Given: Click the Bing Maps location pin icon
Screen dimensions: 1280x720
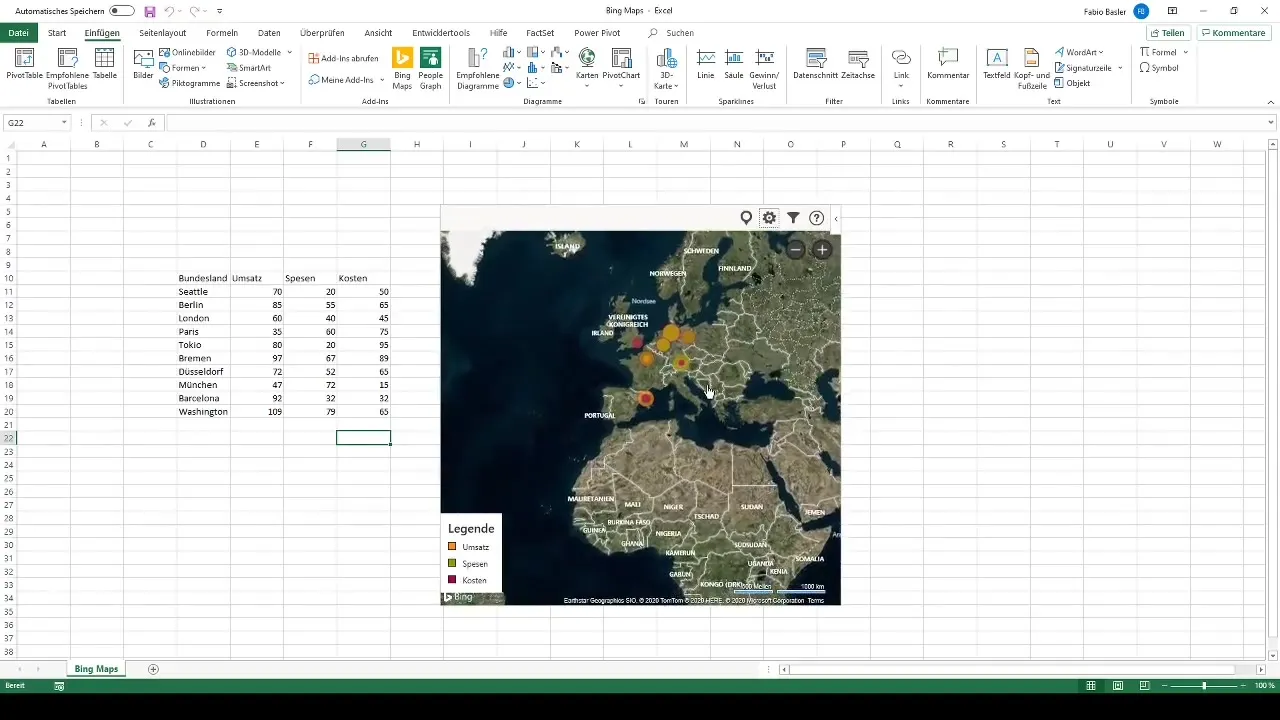Looking at the screenshot, I should pyautogui.click(x=746, y=218).
